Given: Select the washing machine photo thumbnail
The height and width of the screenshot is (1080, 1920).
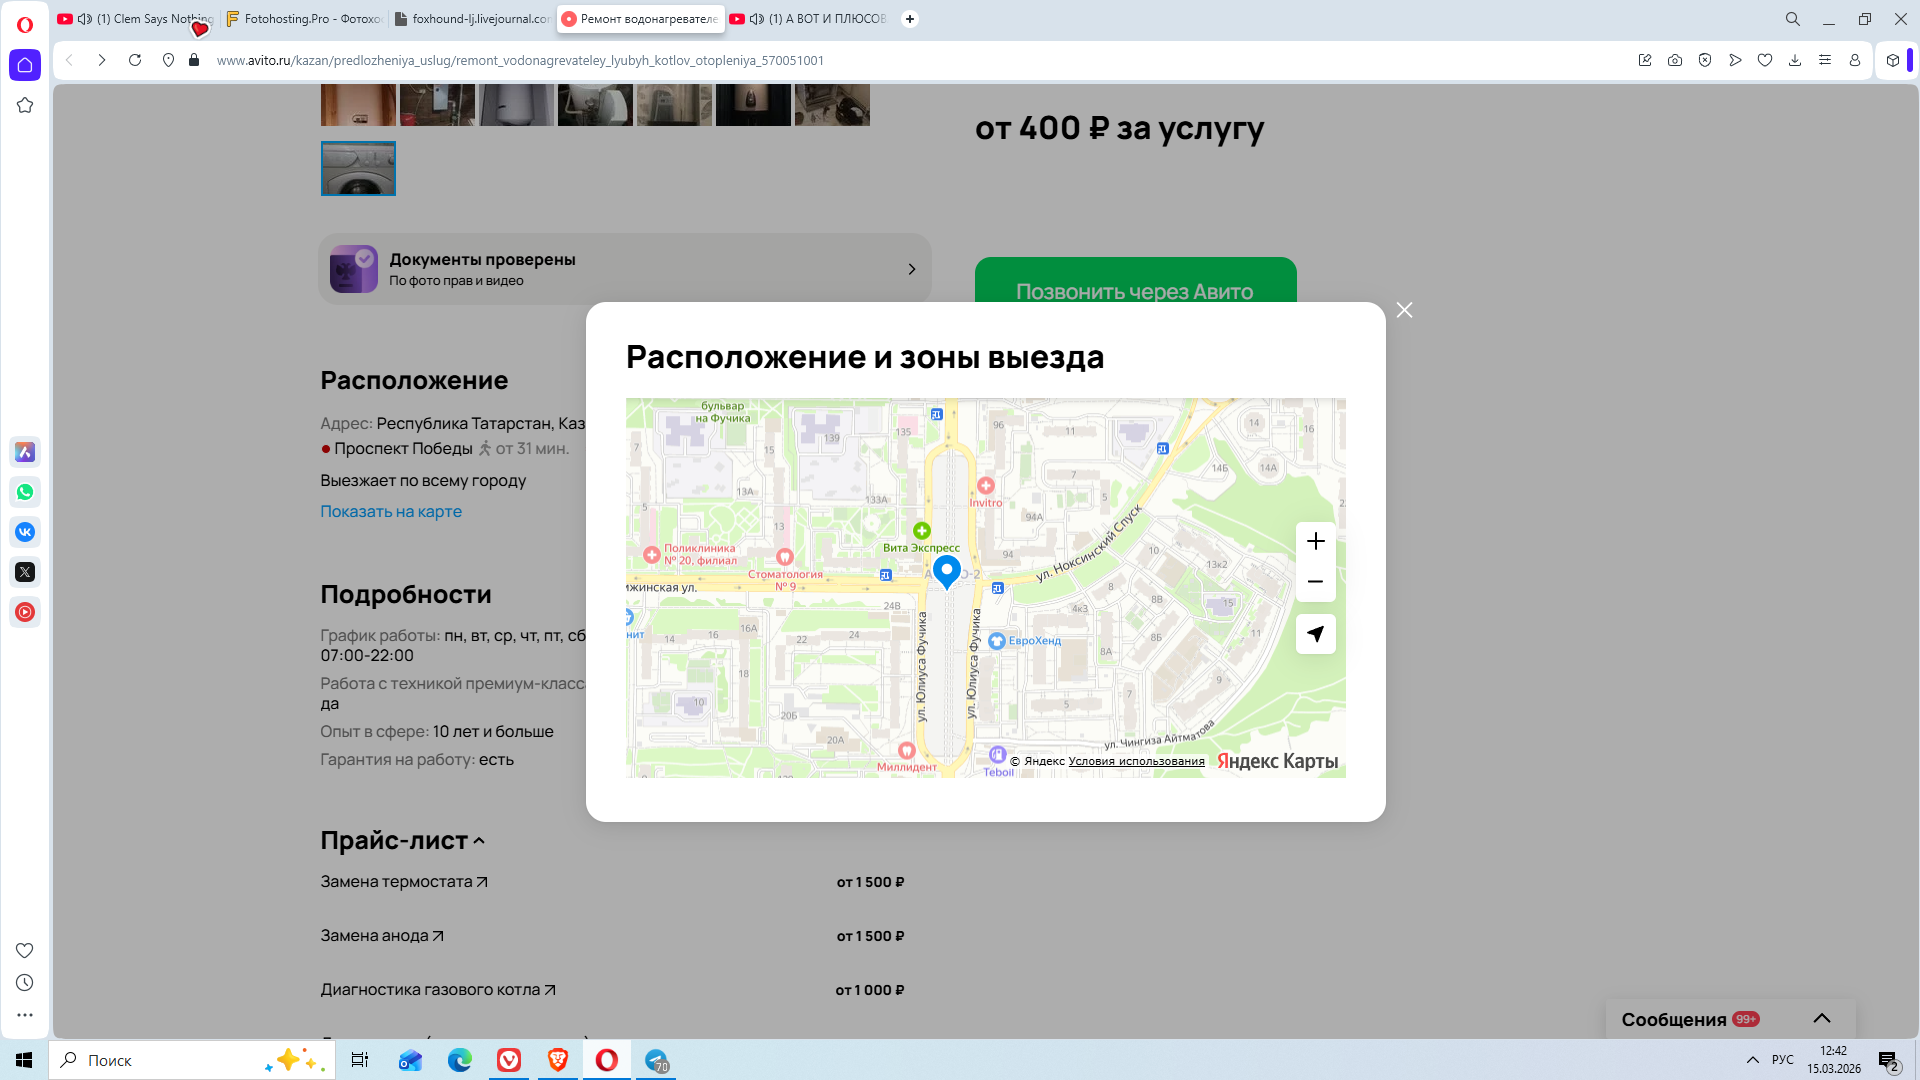Looking at the screenshot, I should (358, 168).
